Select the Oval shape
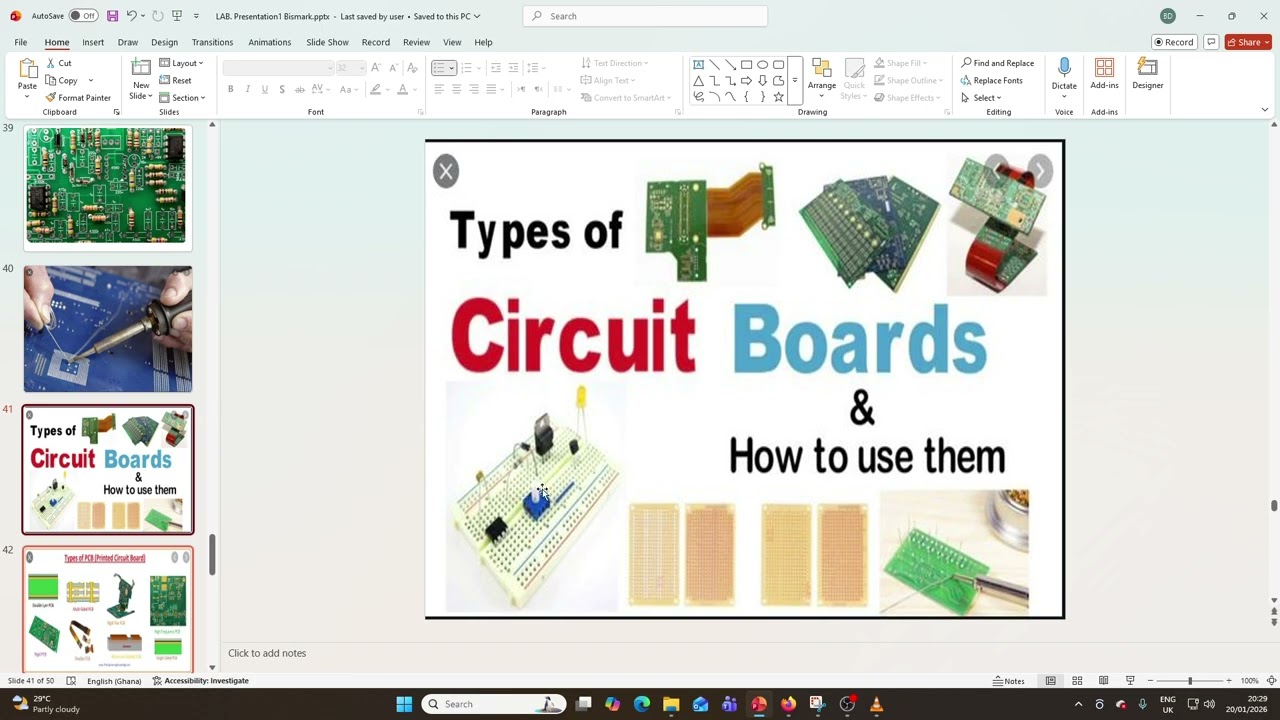This screenshot has height=720, width=1280. click(762, 65)
